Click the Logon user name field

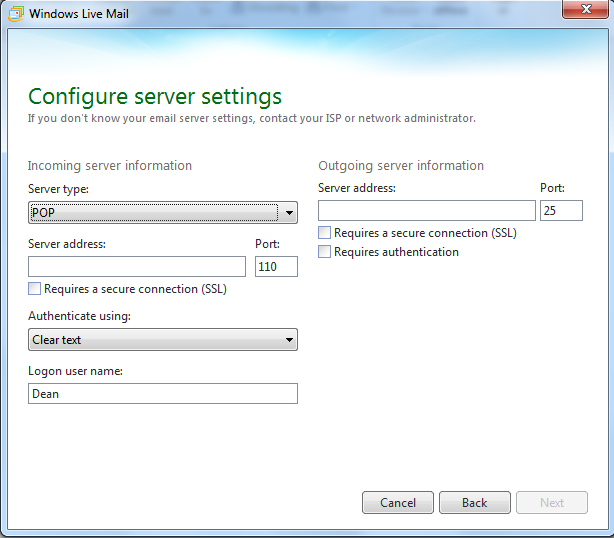click(x=163, y=394)
